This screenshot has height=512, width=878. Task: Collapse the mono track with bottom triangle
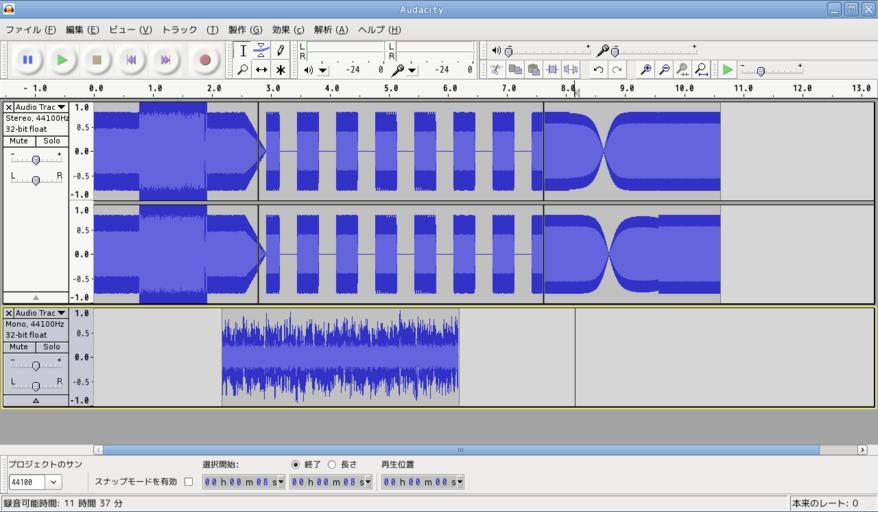tap(36, 401)
